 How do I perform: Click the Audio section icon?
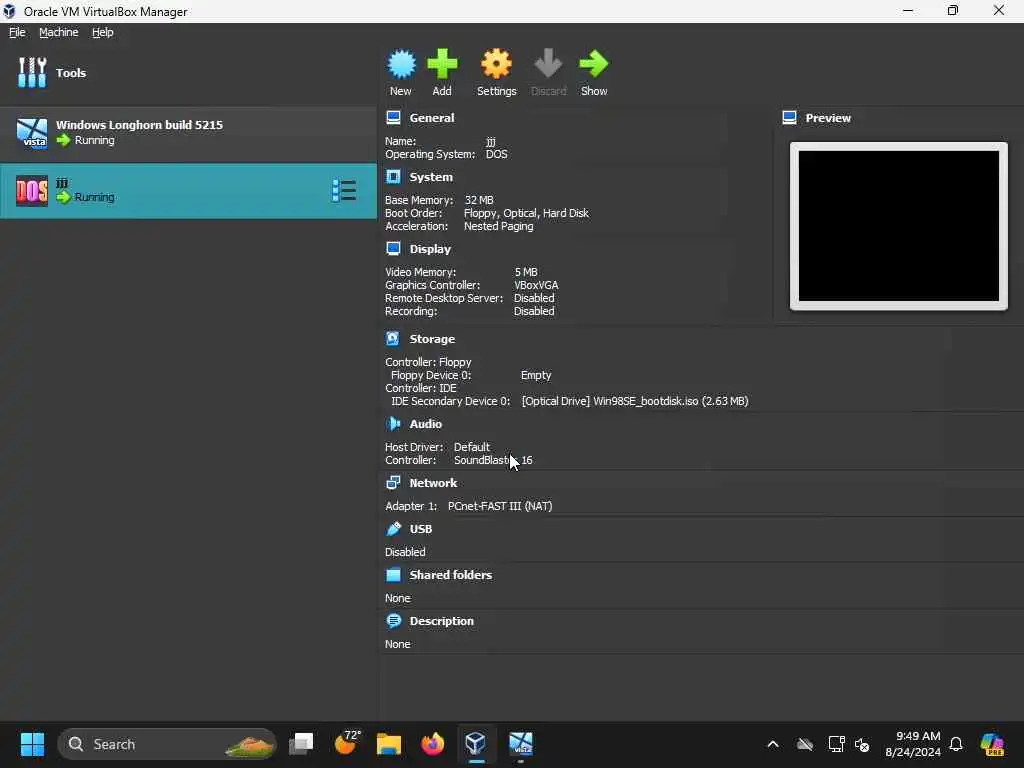pyautogui.click(x=393, y=423)
